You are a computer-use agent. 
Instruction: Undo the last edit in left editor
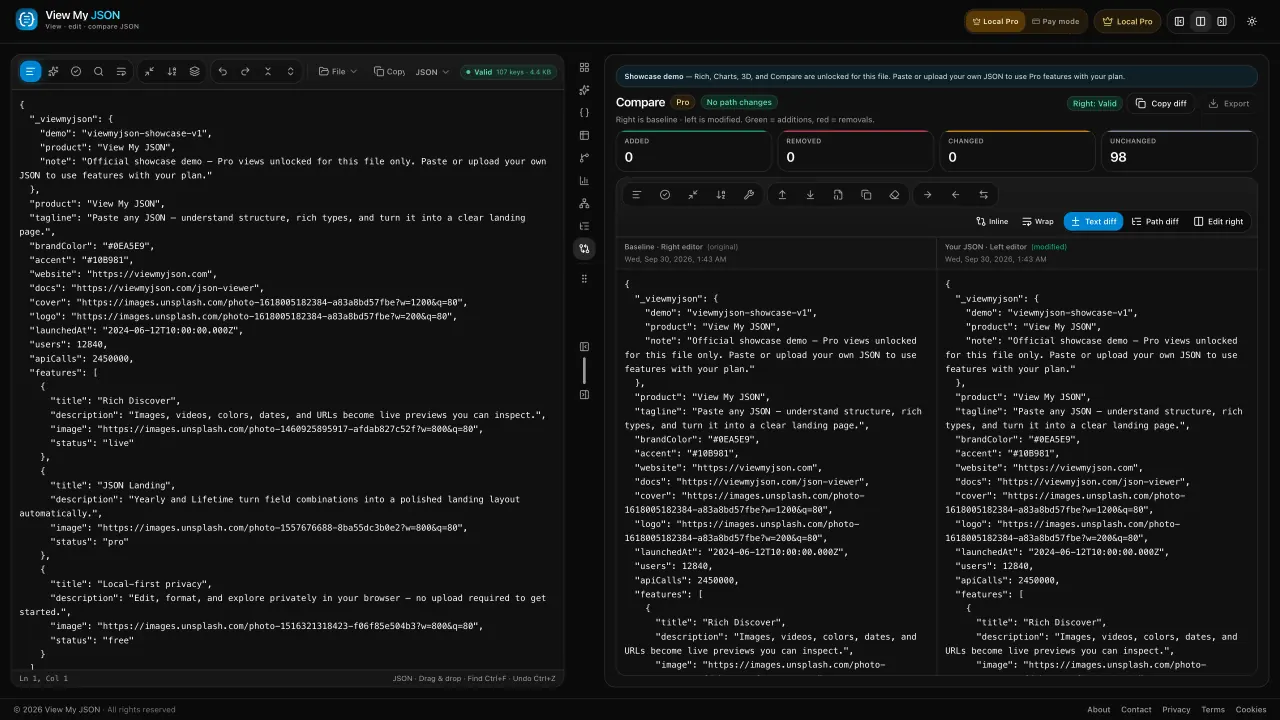(x=222, y=72)
